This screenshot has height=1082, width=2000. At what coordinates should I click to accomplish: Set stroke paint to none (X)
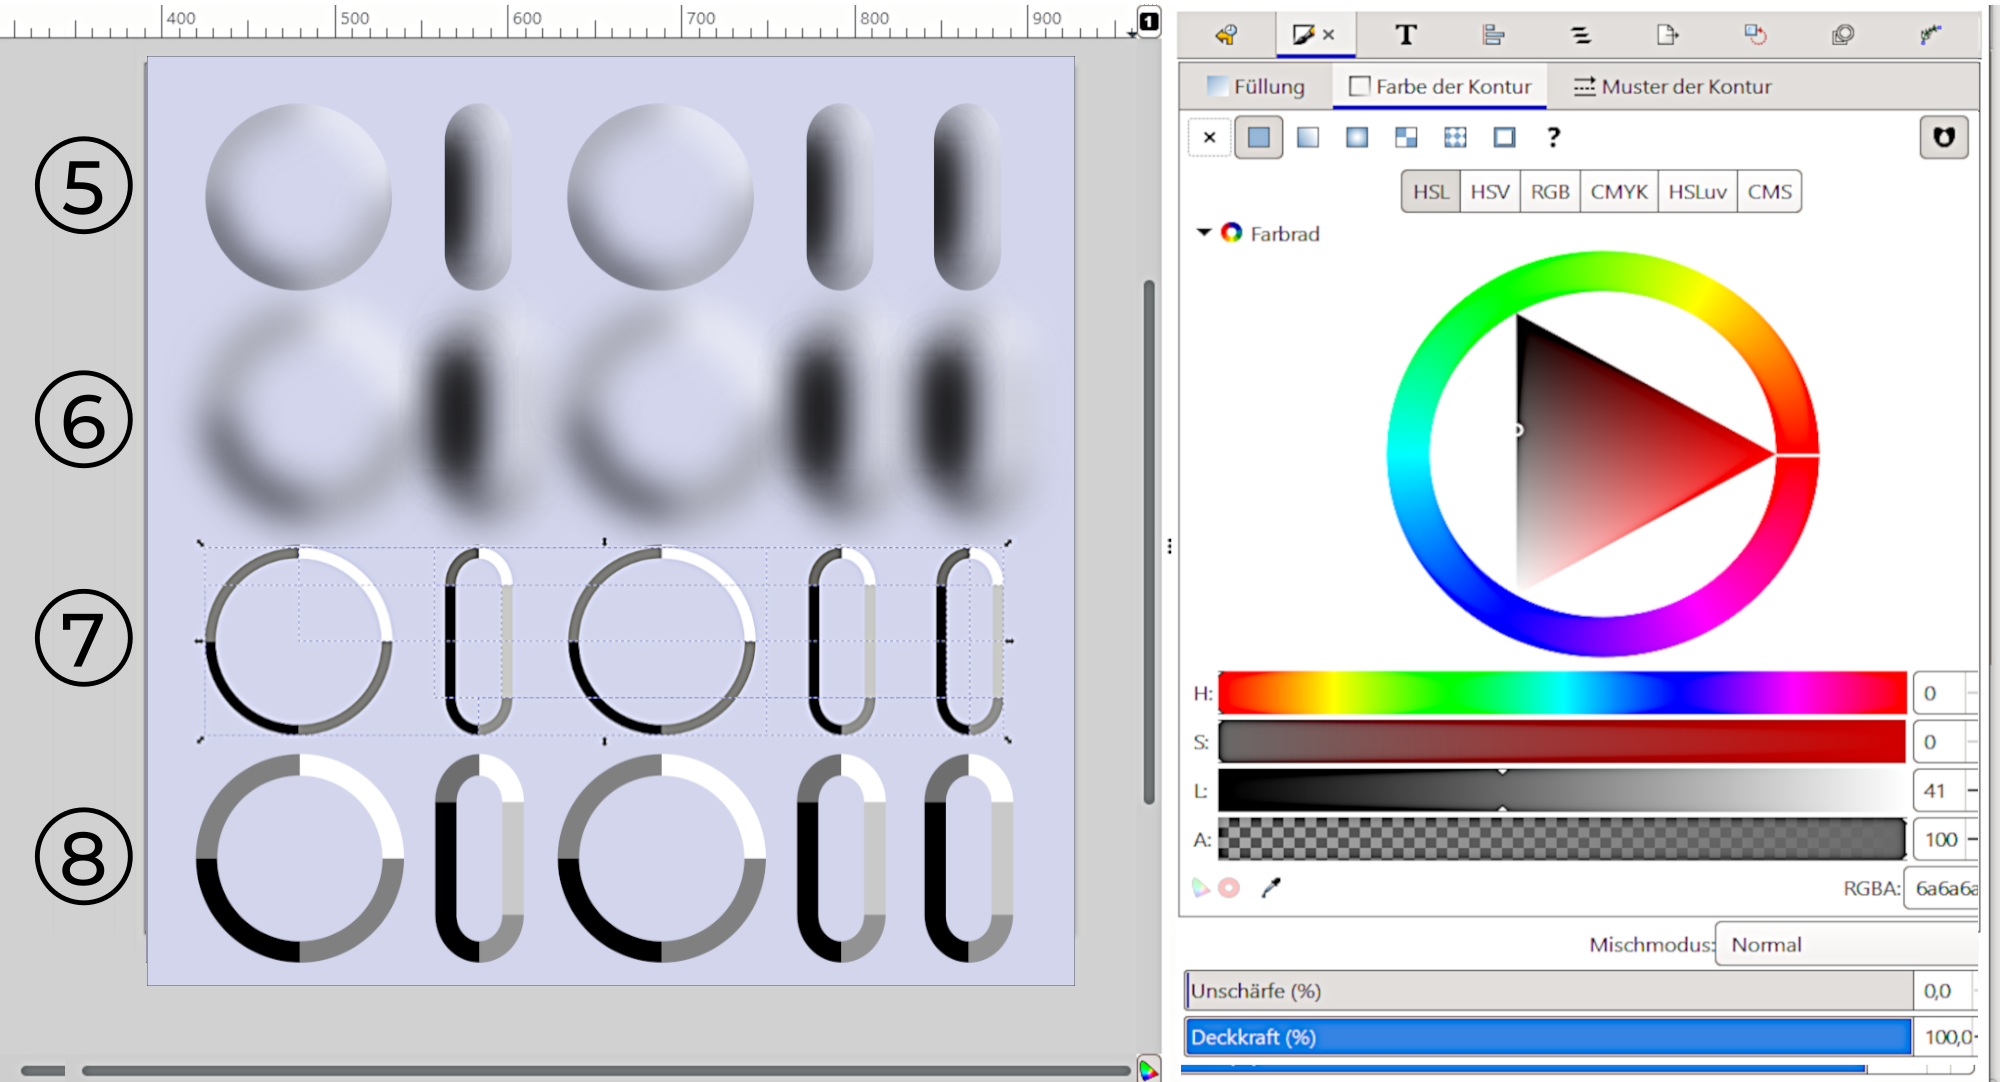click(1209, 137)
